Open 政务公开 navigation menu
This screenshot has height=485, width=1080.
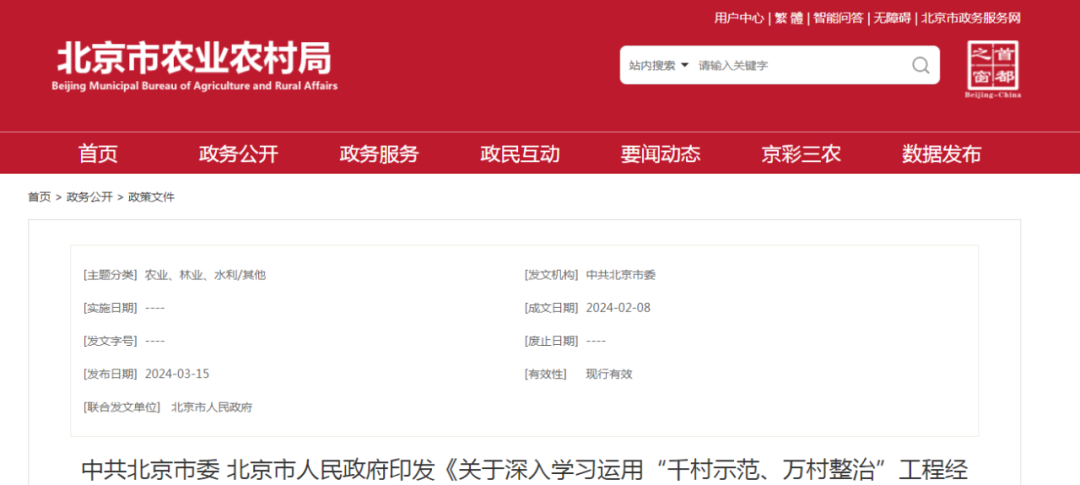point(238,154)
